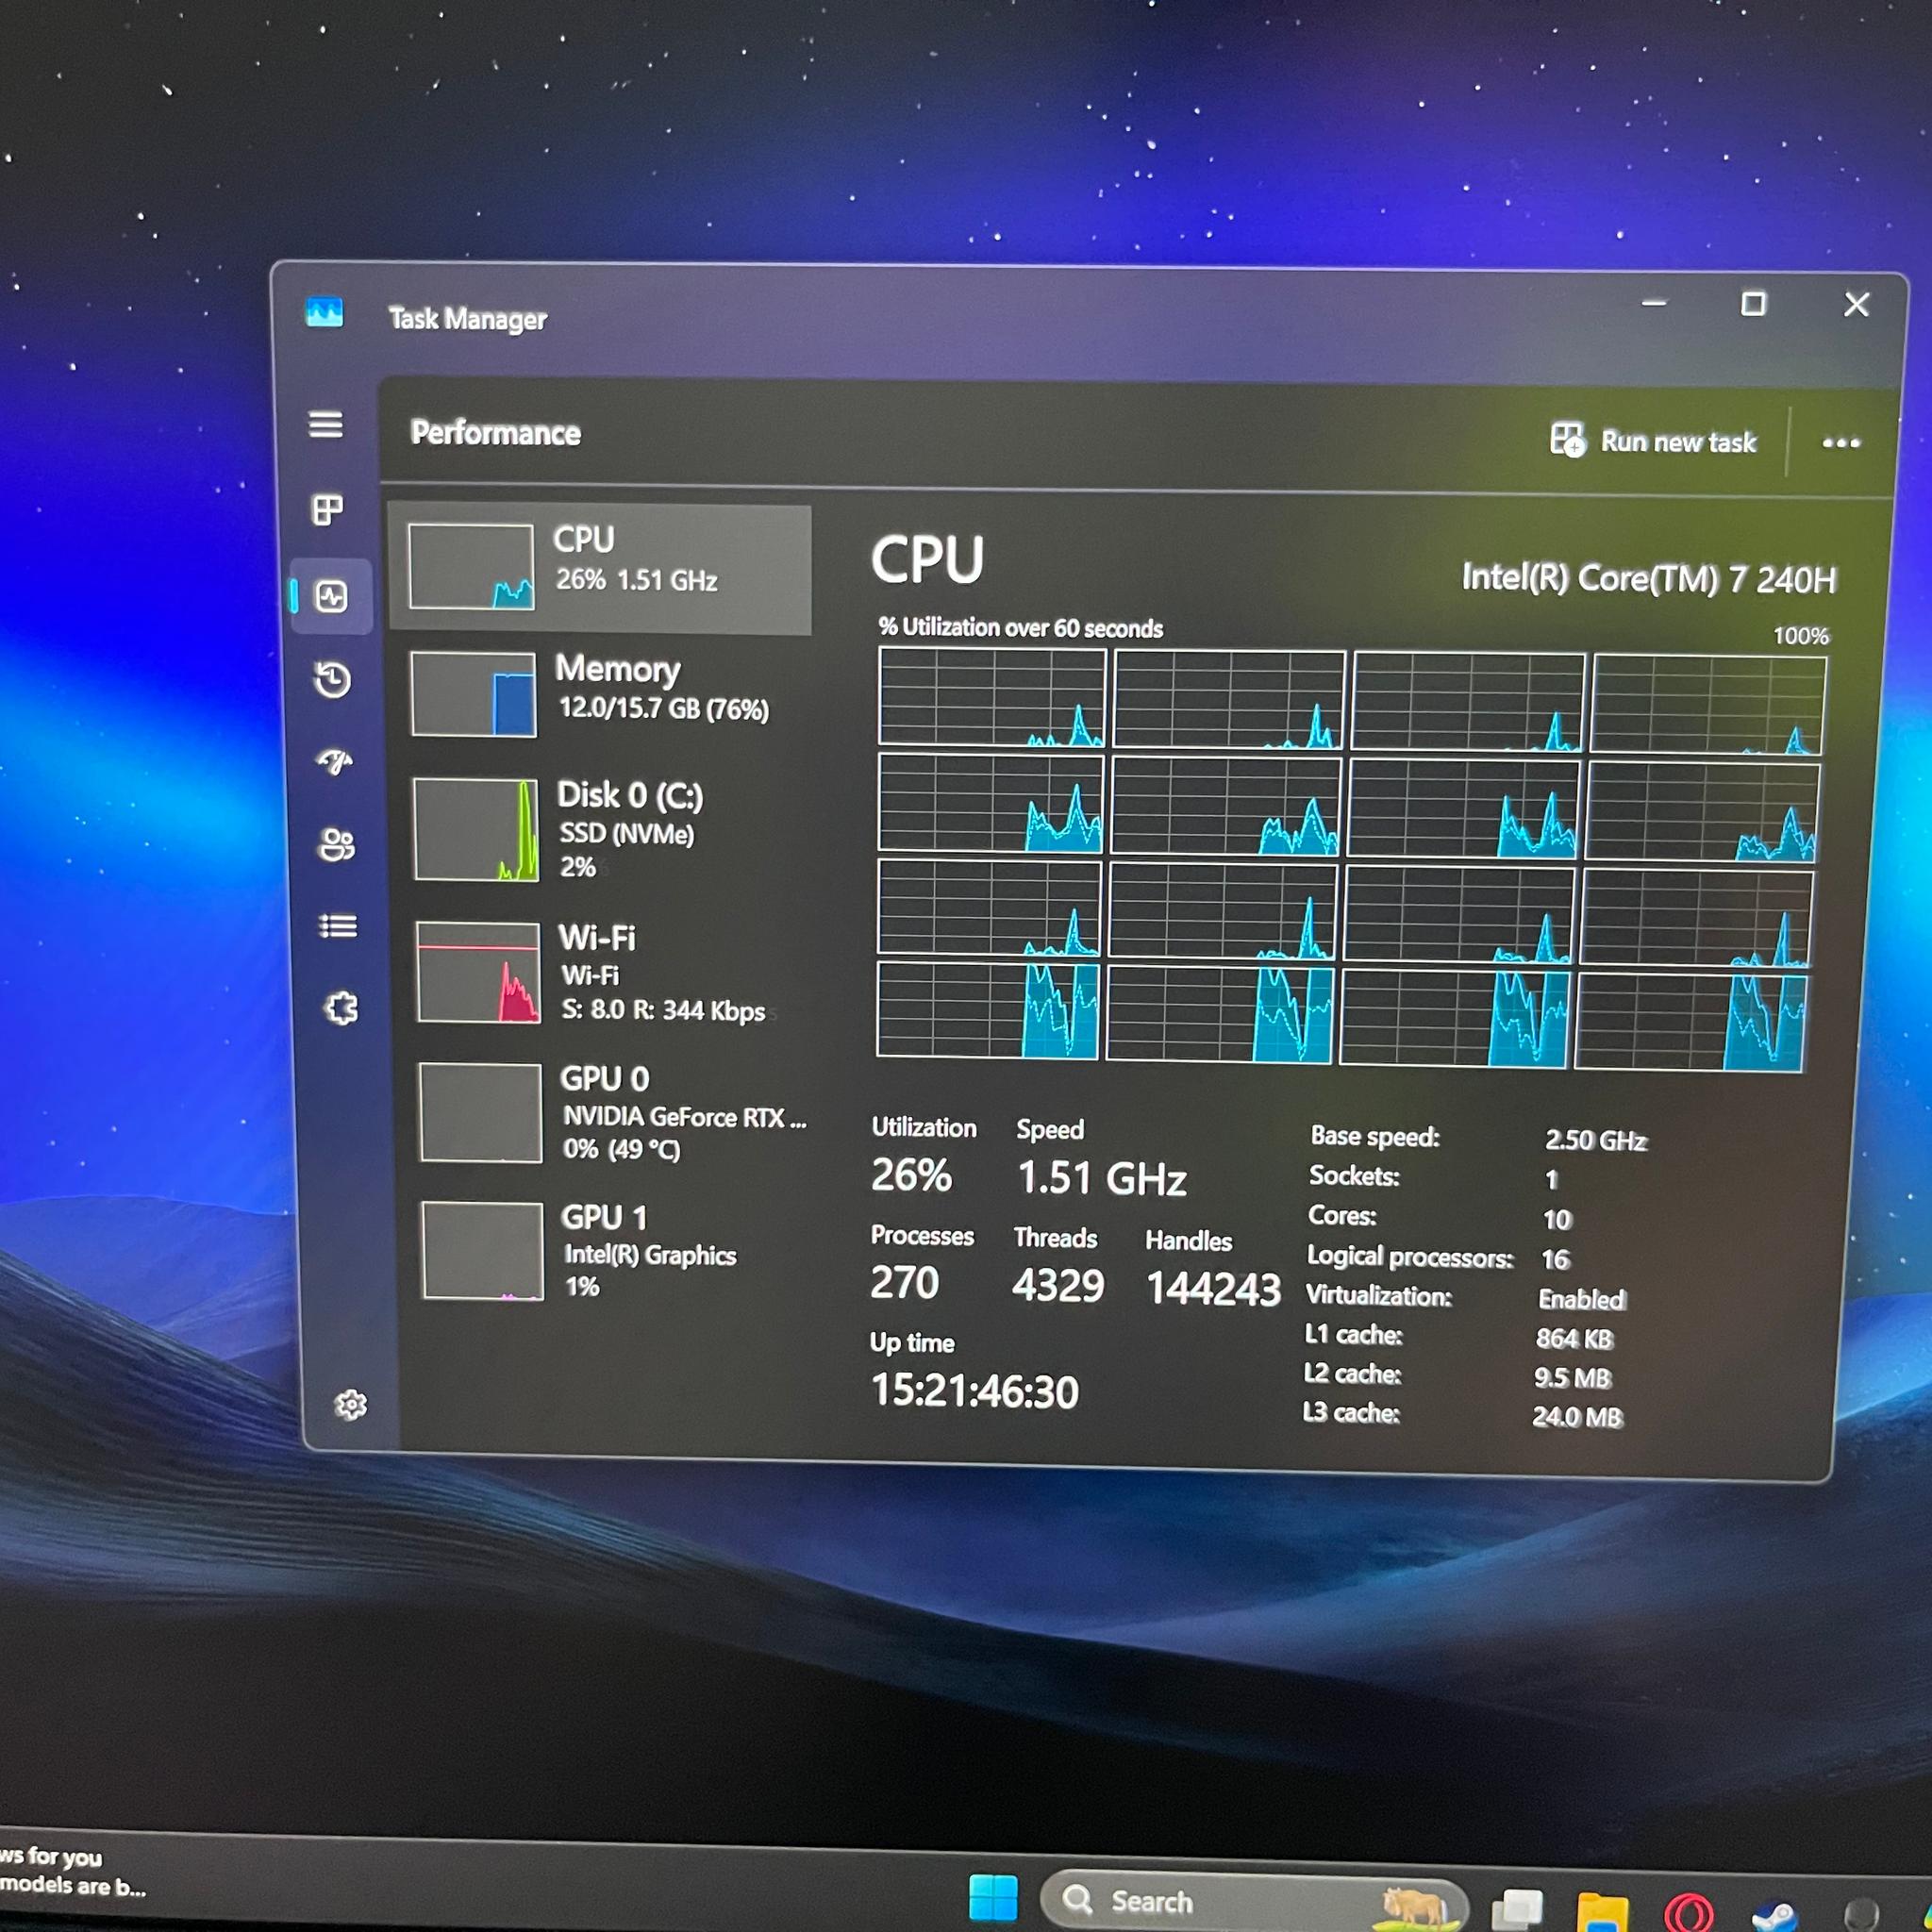The image size is (1932, 1932).
Task: Click the up time value 15:21:46:30
Action: click(975, 1391)
